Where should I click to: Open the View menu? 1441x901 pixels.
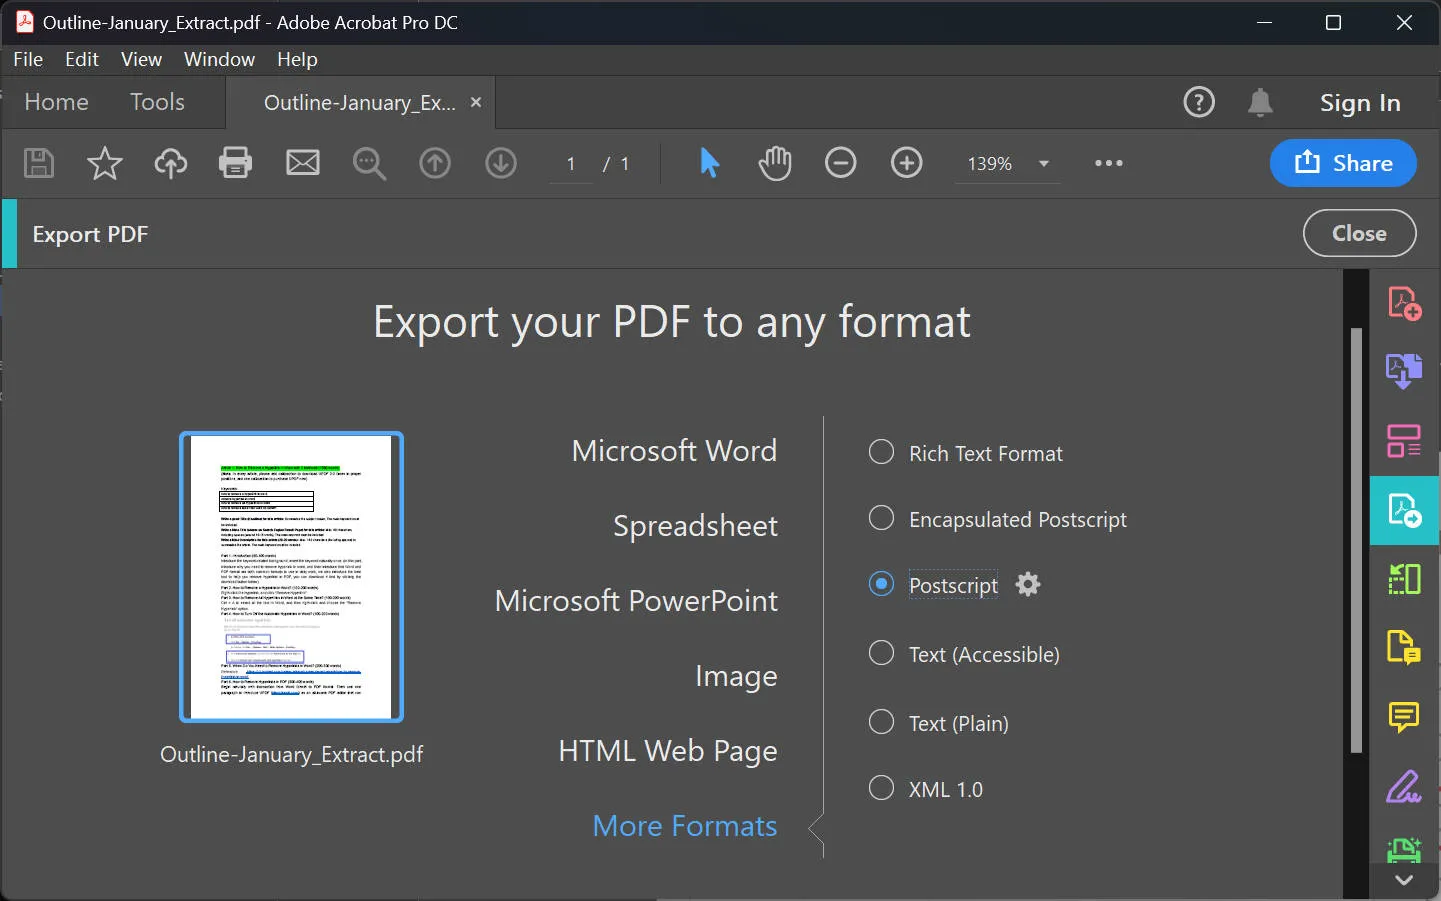click(140, 59)
